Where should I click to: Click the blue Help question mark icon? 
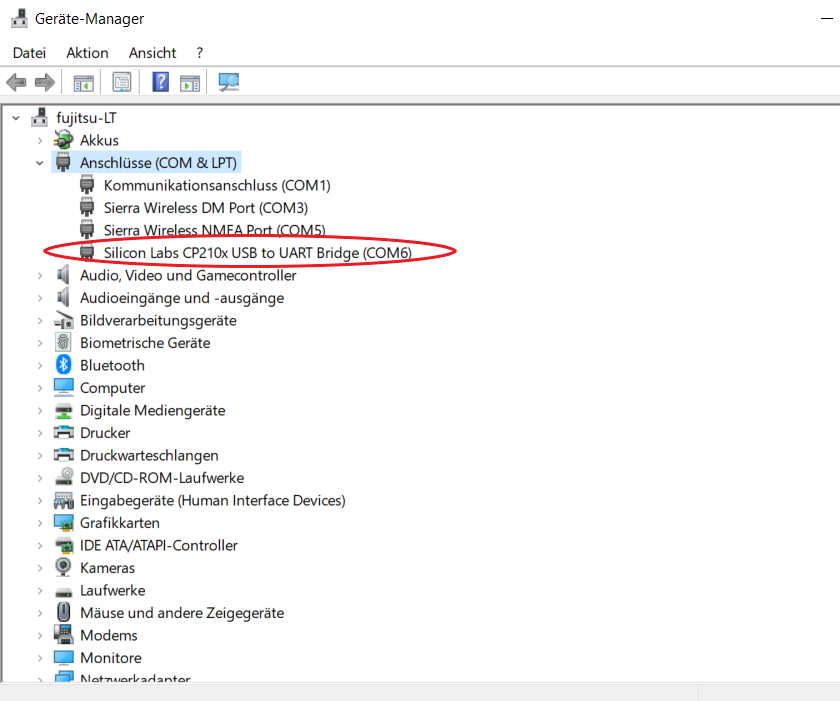coord(160,82)
